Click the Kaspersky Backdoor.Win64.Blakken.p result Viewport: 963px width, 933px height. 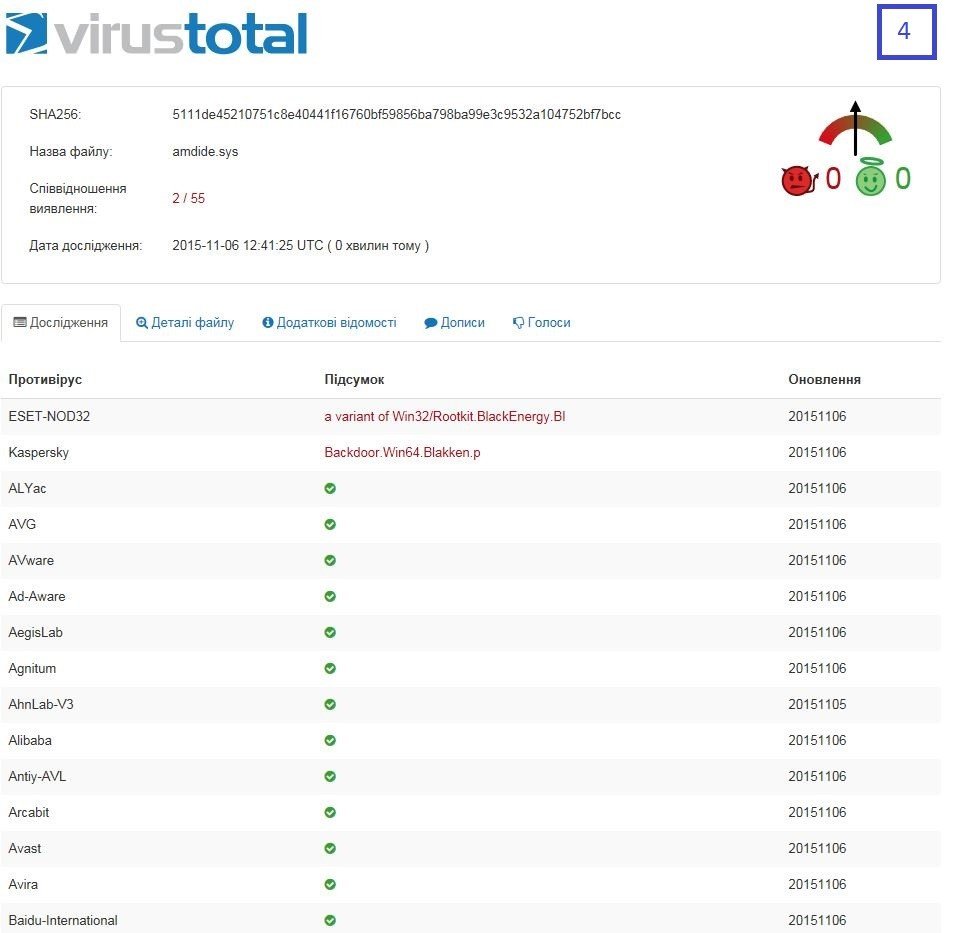[402, 452]
